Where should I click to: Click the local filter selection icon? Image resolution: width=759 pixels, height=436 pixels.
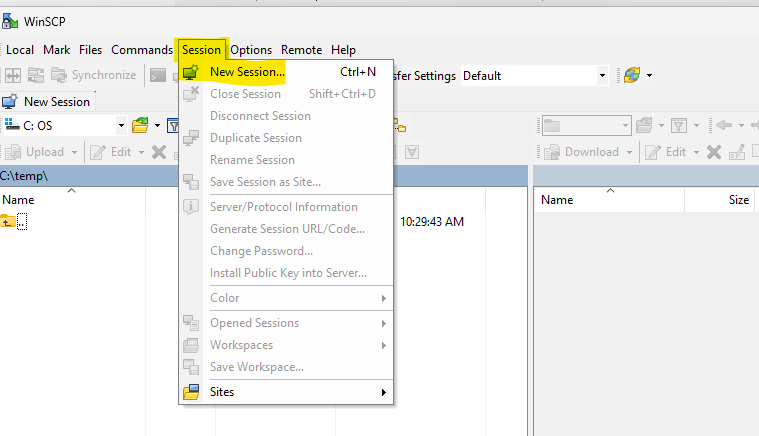(x=412, y=152)
